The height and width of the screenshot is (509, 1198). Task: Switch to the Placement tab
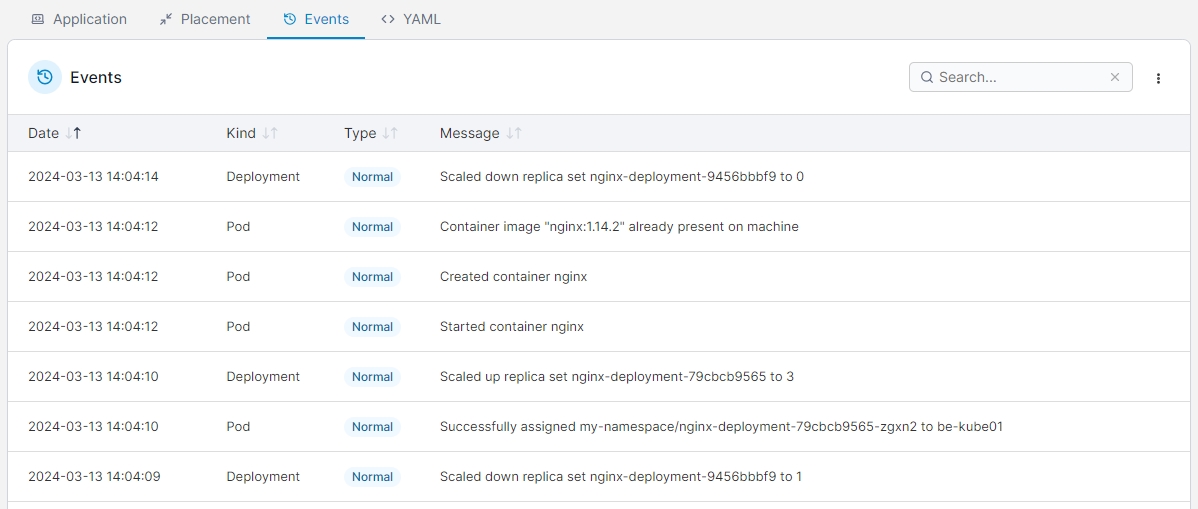[205, 19]
